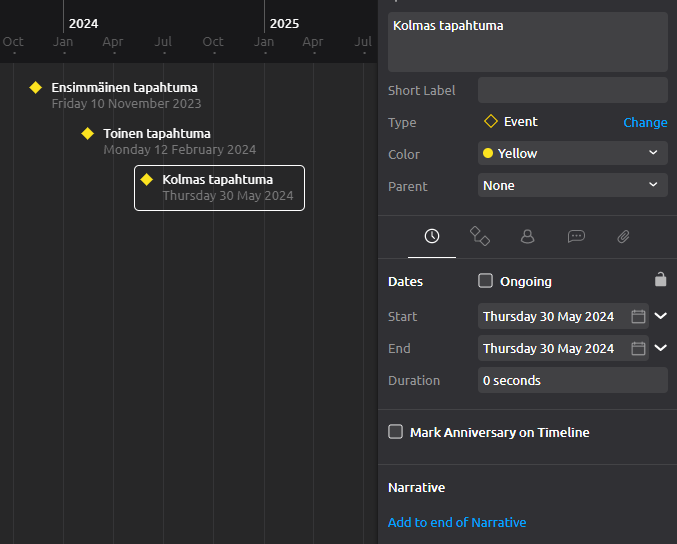Switch to the Relationships tab icon

click(480, 236)
